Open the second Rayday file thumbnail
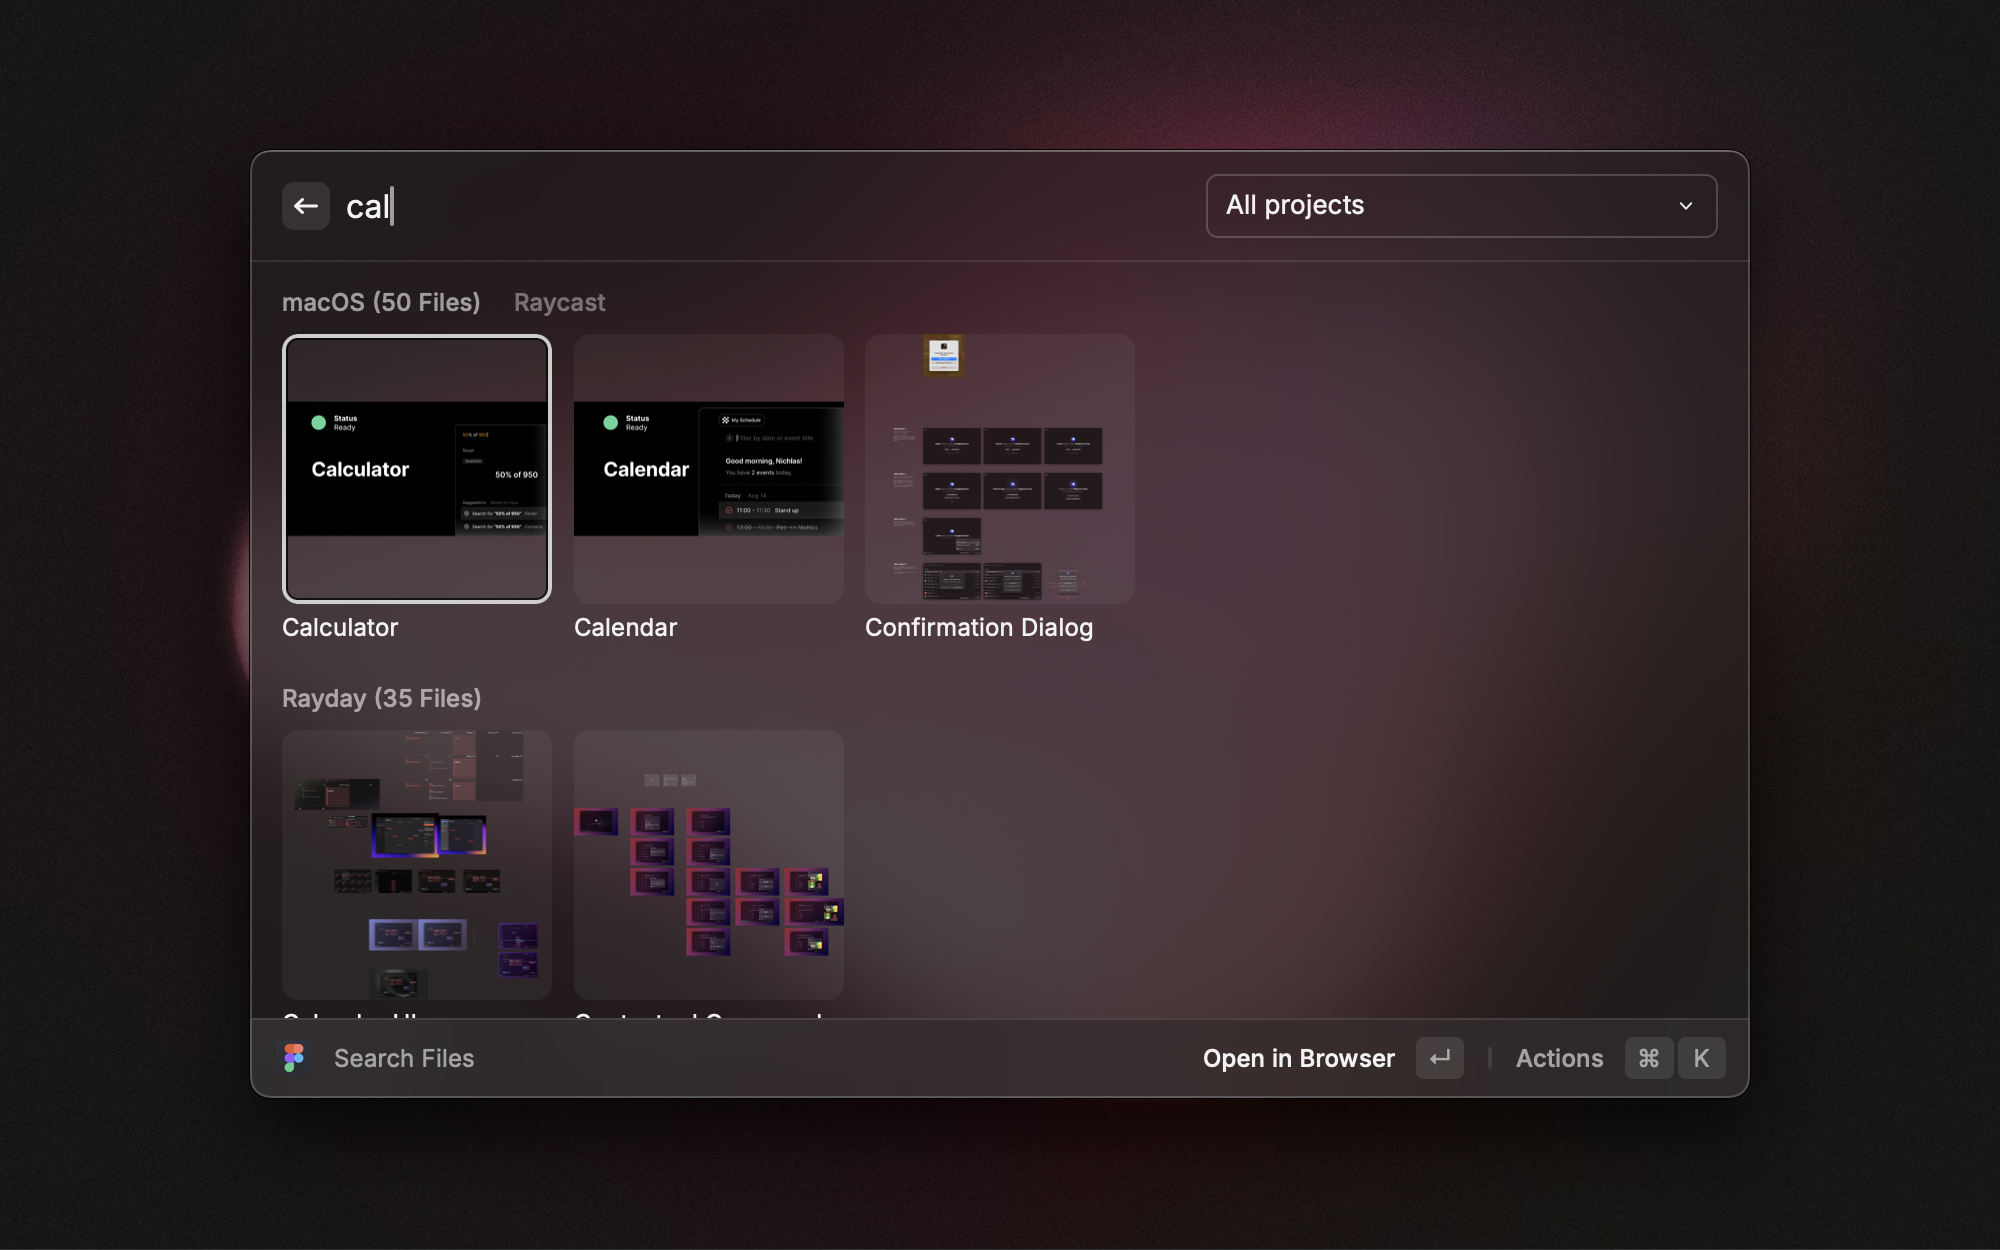2000x1250 pixels. pyautogui.click(x=708, y=864)
